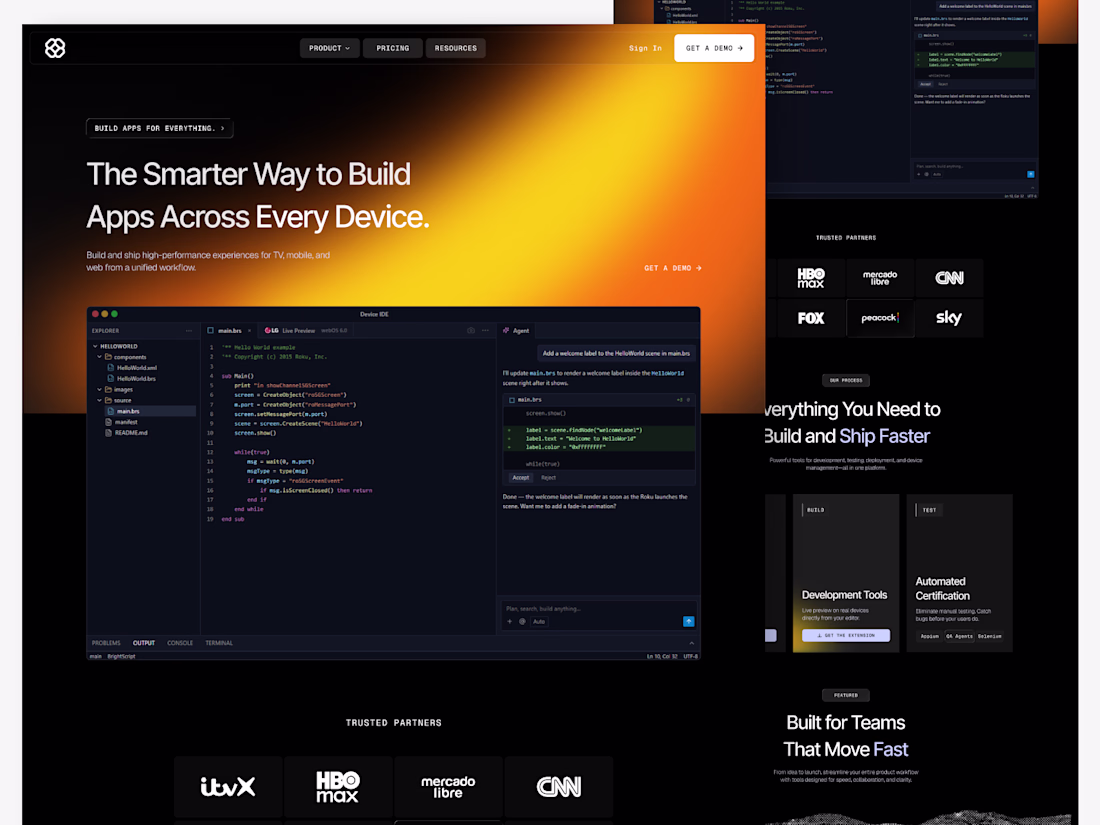The width and height of the screenshot is (1100, 825).
Task: Click the Sky logo in right page
Action: click(948, 318)
